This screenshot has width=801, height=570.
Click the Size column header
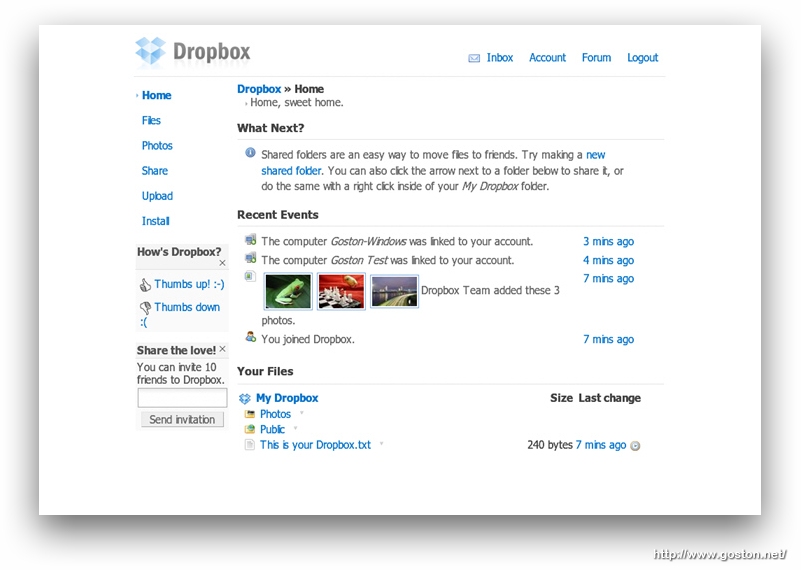tap(561, 398)
